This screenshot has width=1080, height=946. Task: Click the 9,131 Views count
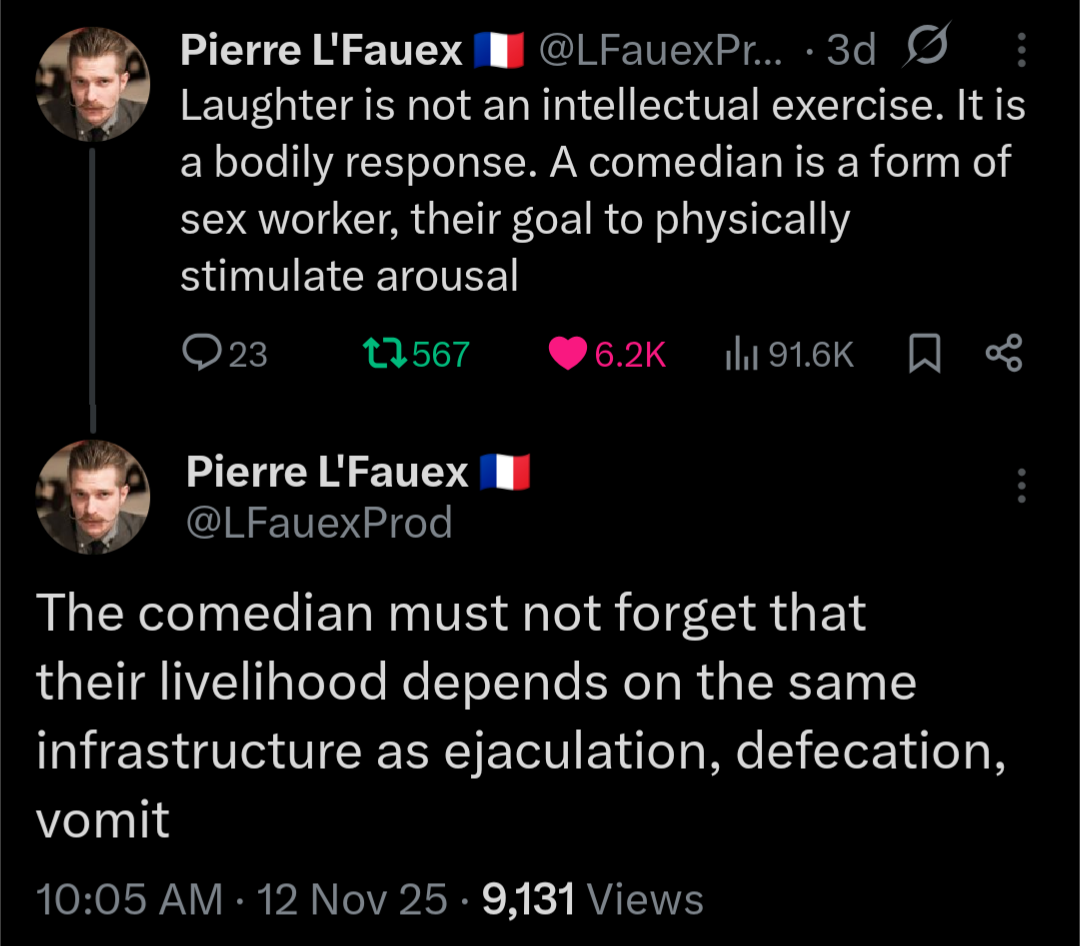(592, 899)
